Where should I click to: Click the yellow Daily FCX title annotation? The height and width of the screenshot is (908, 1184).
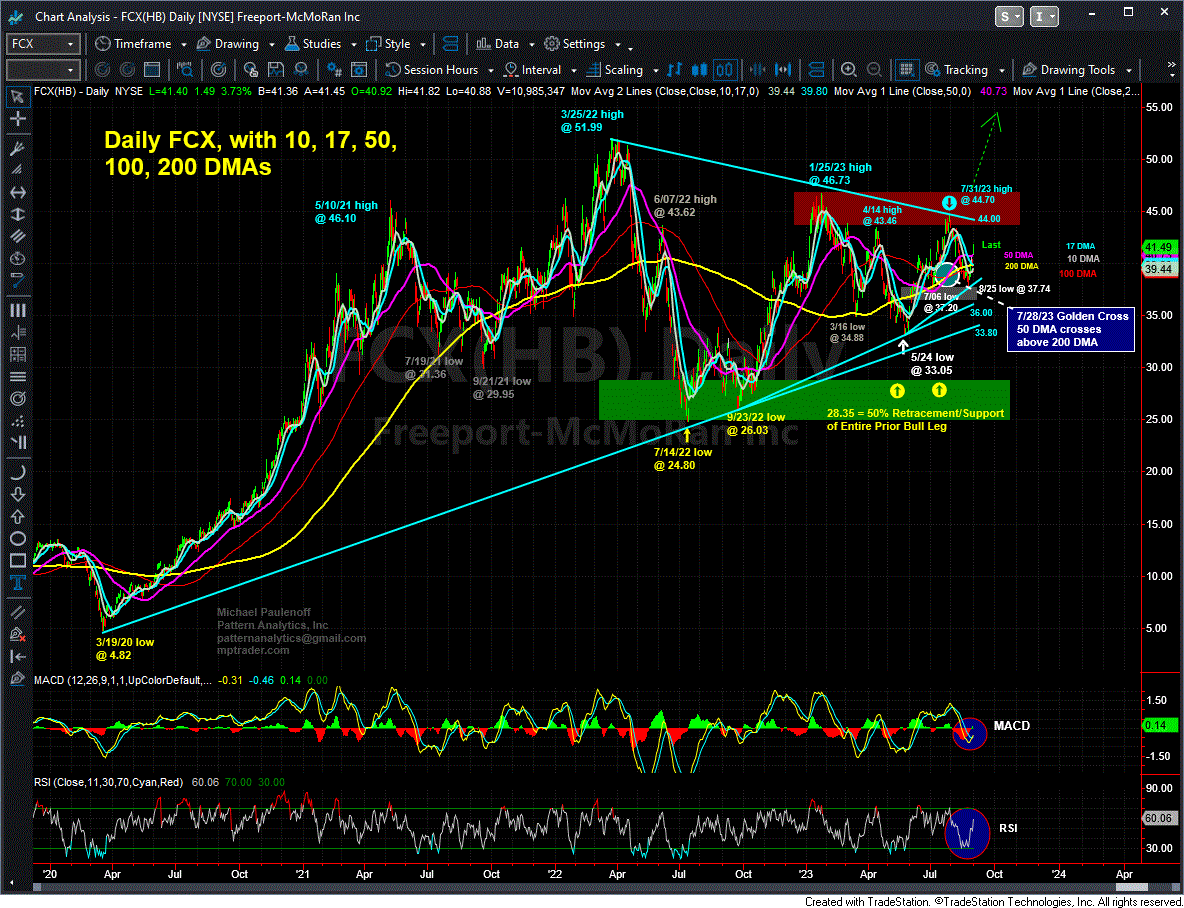click(x=250, y=153)
